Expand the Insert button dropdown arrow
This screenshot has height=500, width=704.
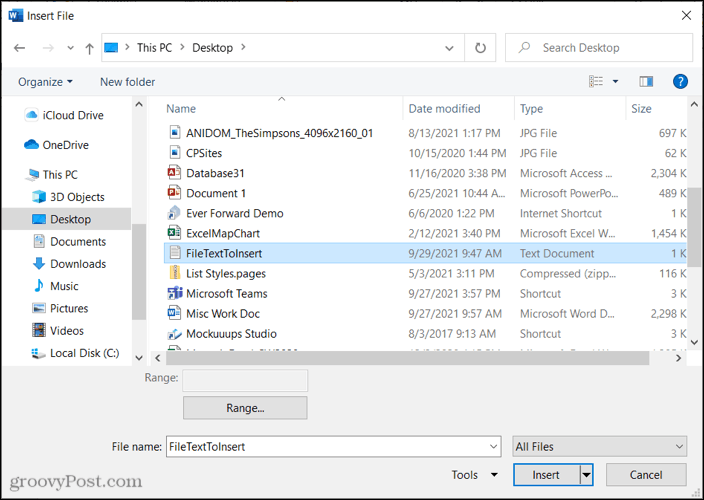pyautogui.click(x=587, y=475)
